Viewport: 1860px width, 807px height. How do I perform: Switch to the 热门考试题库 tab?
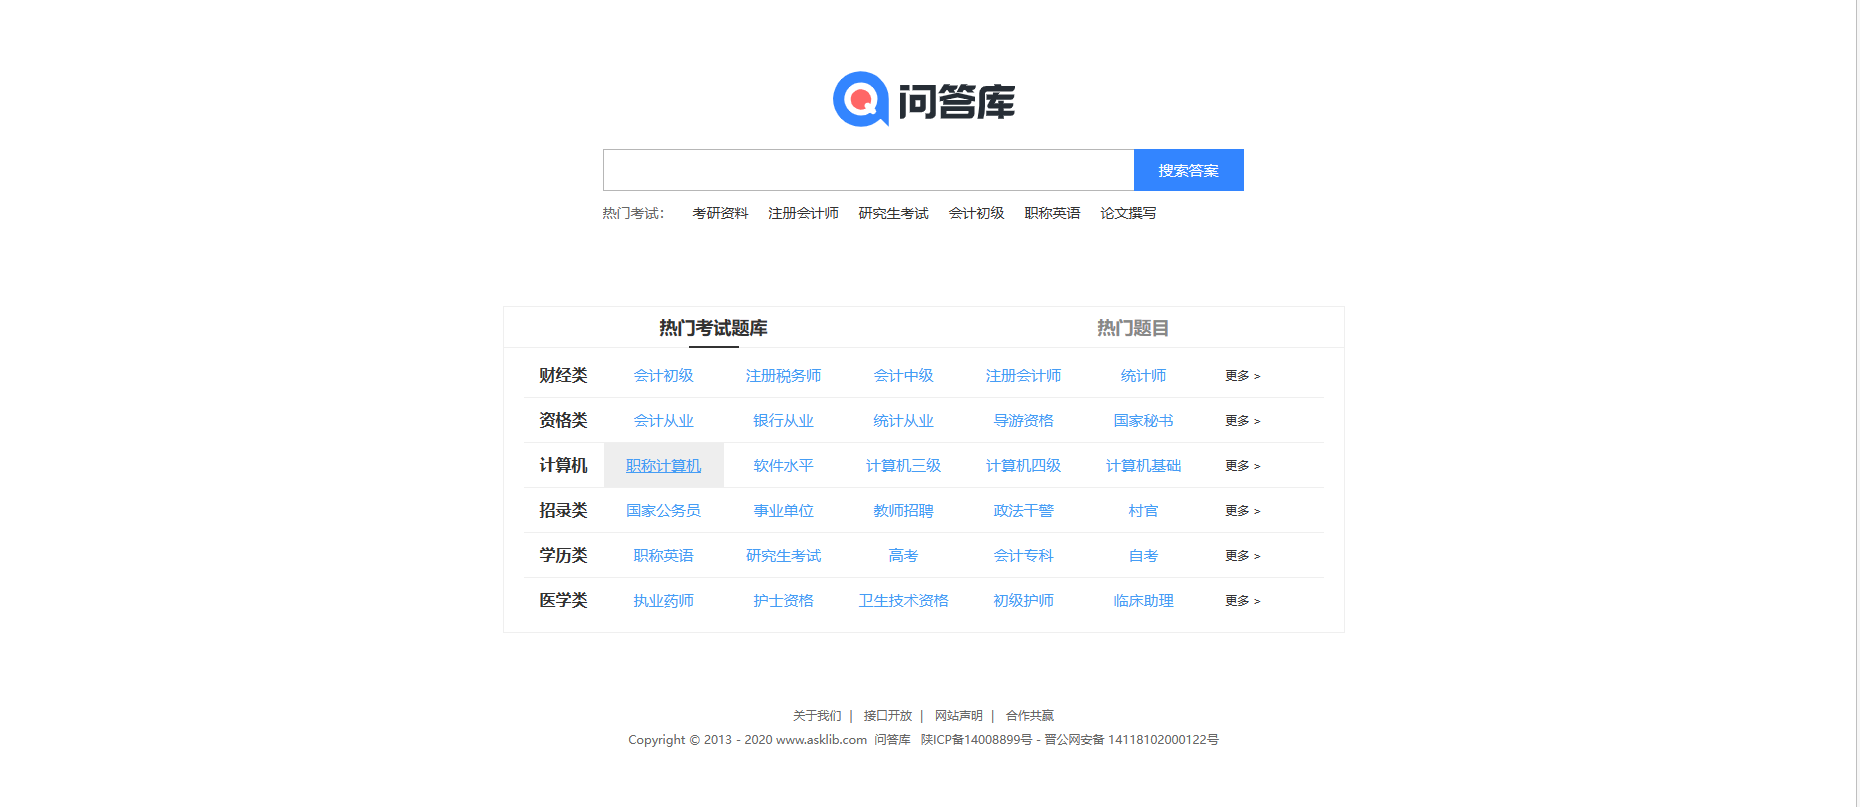pyautogui.click(x=713, y=328)
